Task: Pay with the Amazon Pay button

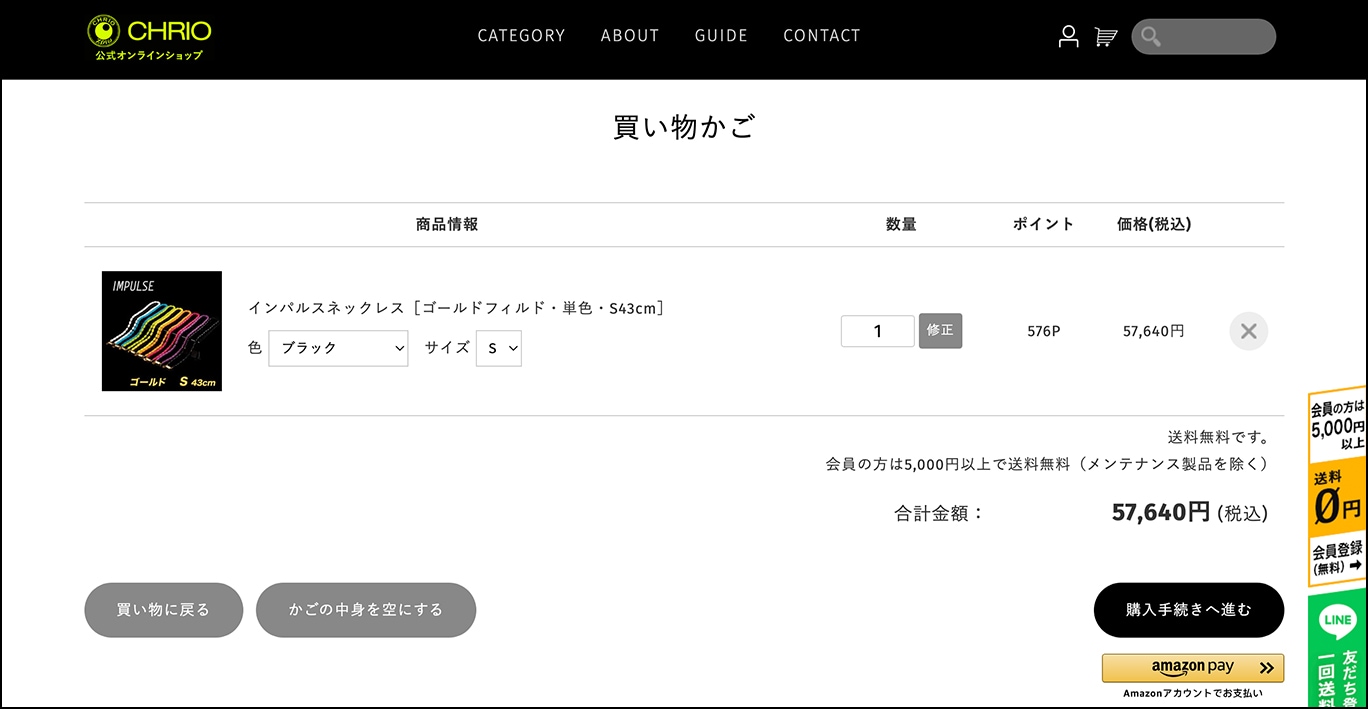Action: tap(1192, 668)
